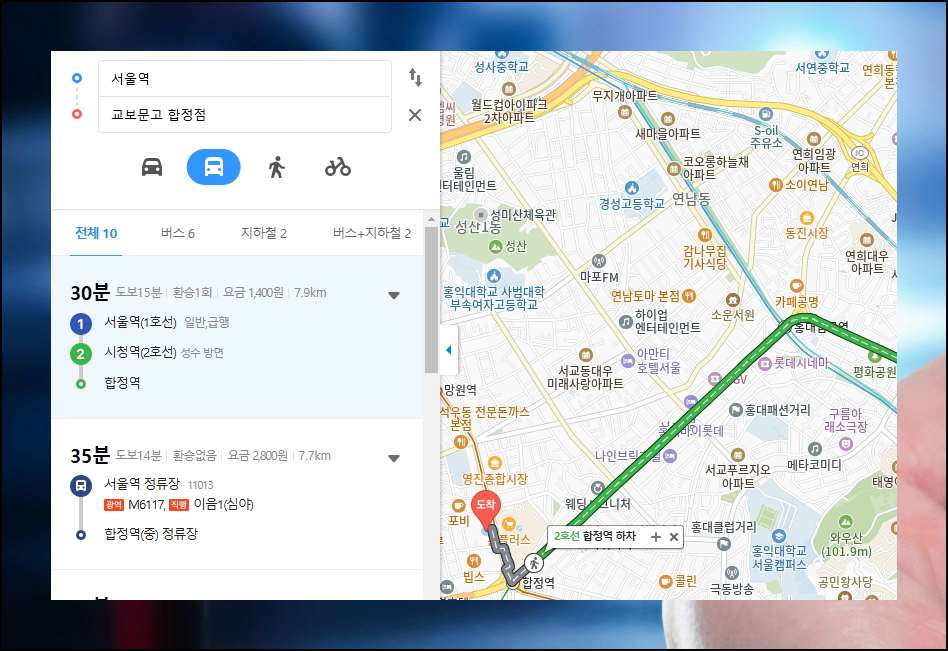Viewport: 948px width, 651px height.
Task: Click 경성고등학교 school icon on map
Action: pyautogui.click(x=632, y=188)
